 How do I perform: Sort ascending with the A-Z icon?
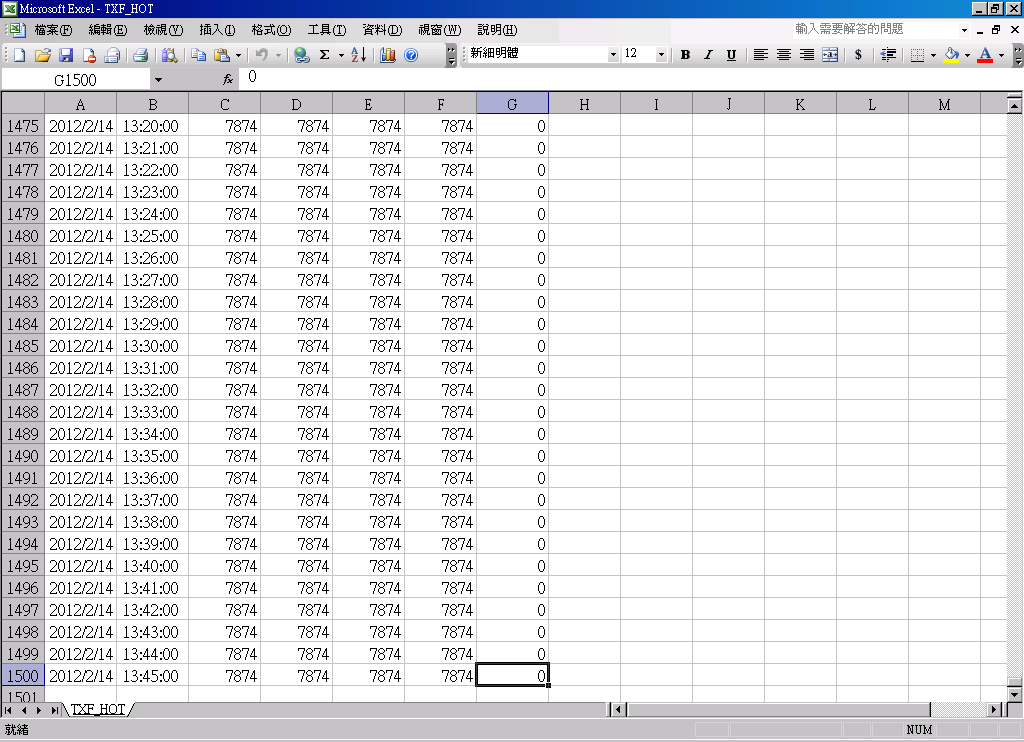point(359,56)
